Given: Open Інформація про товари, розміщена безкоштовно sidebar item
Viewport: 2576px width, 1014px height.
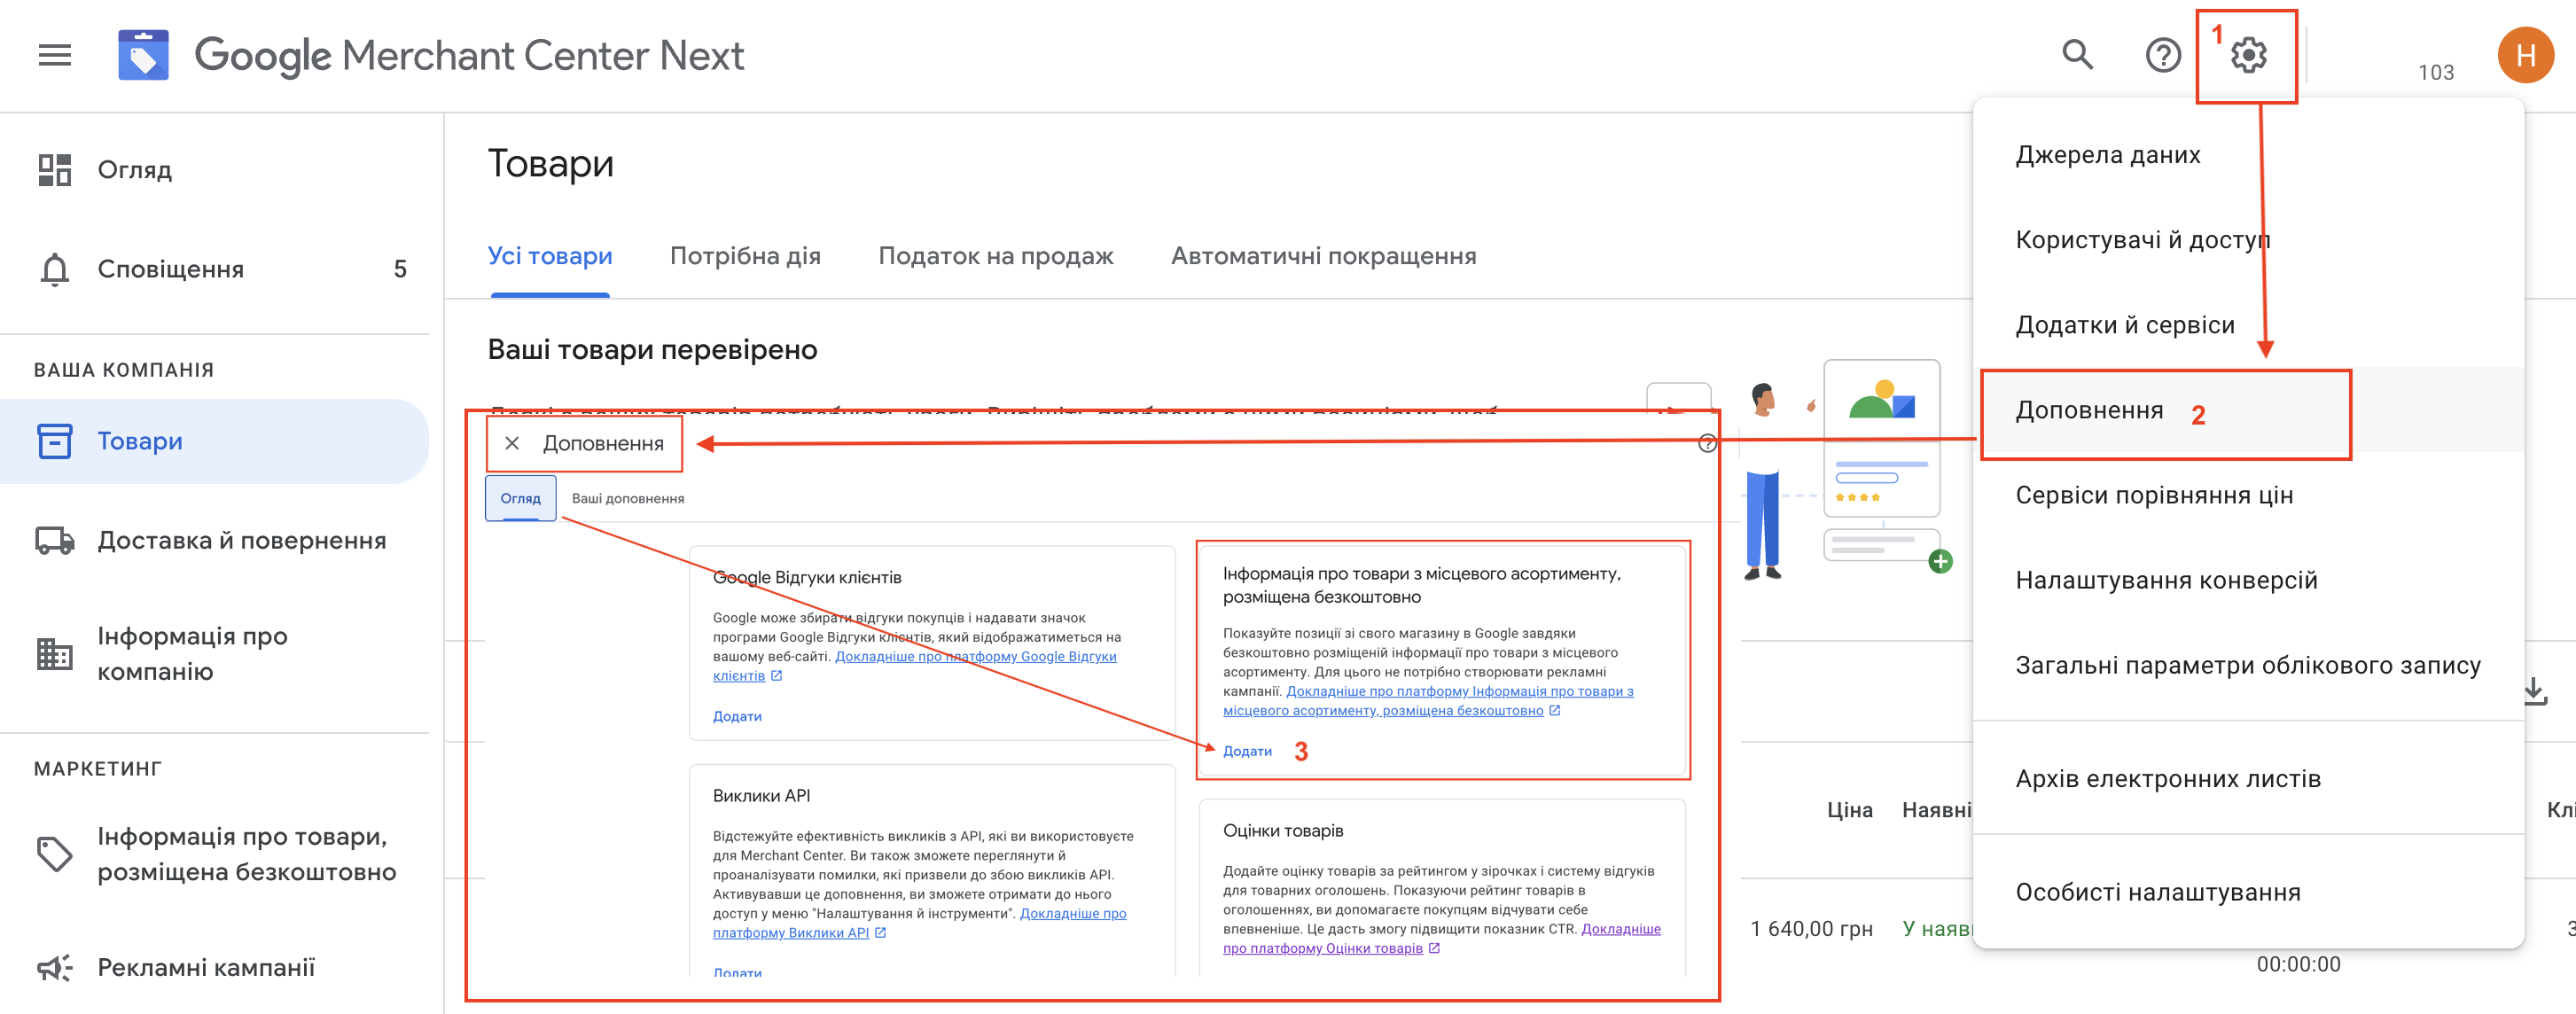Looking at the screenshot, I should click(x=214, y=853).
